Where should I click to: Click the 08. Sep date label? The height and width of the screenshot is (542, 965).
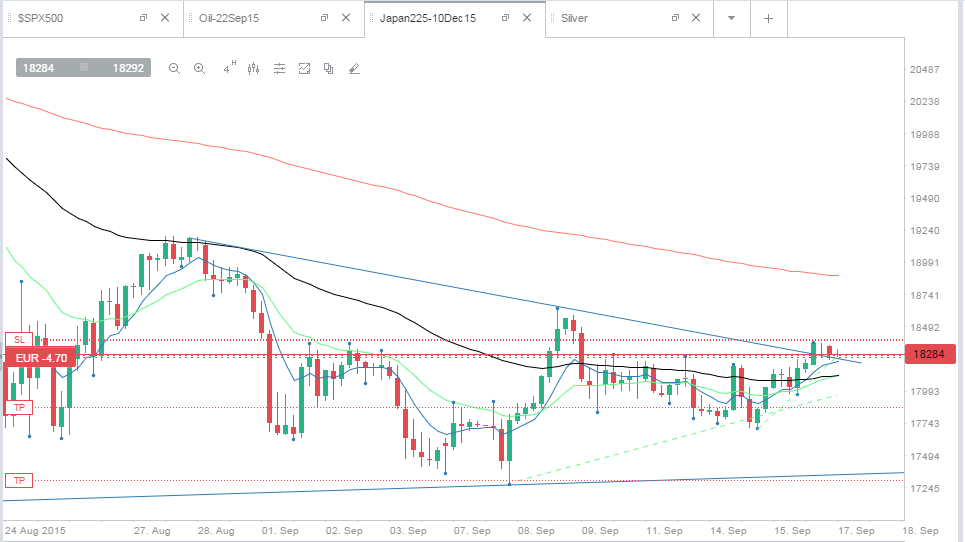[x=535, y=530]
